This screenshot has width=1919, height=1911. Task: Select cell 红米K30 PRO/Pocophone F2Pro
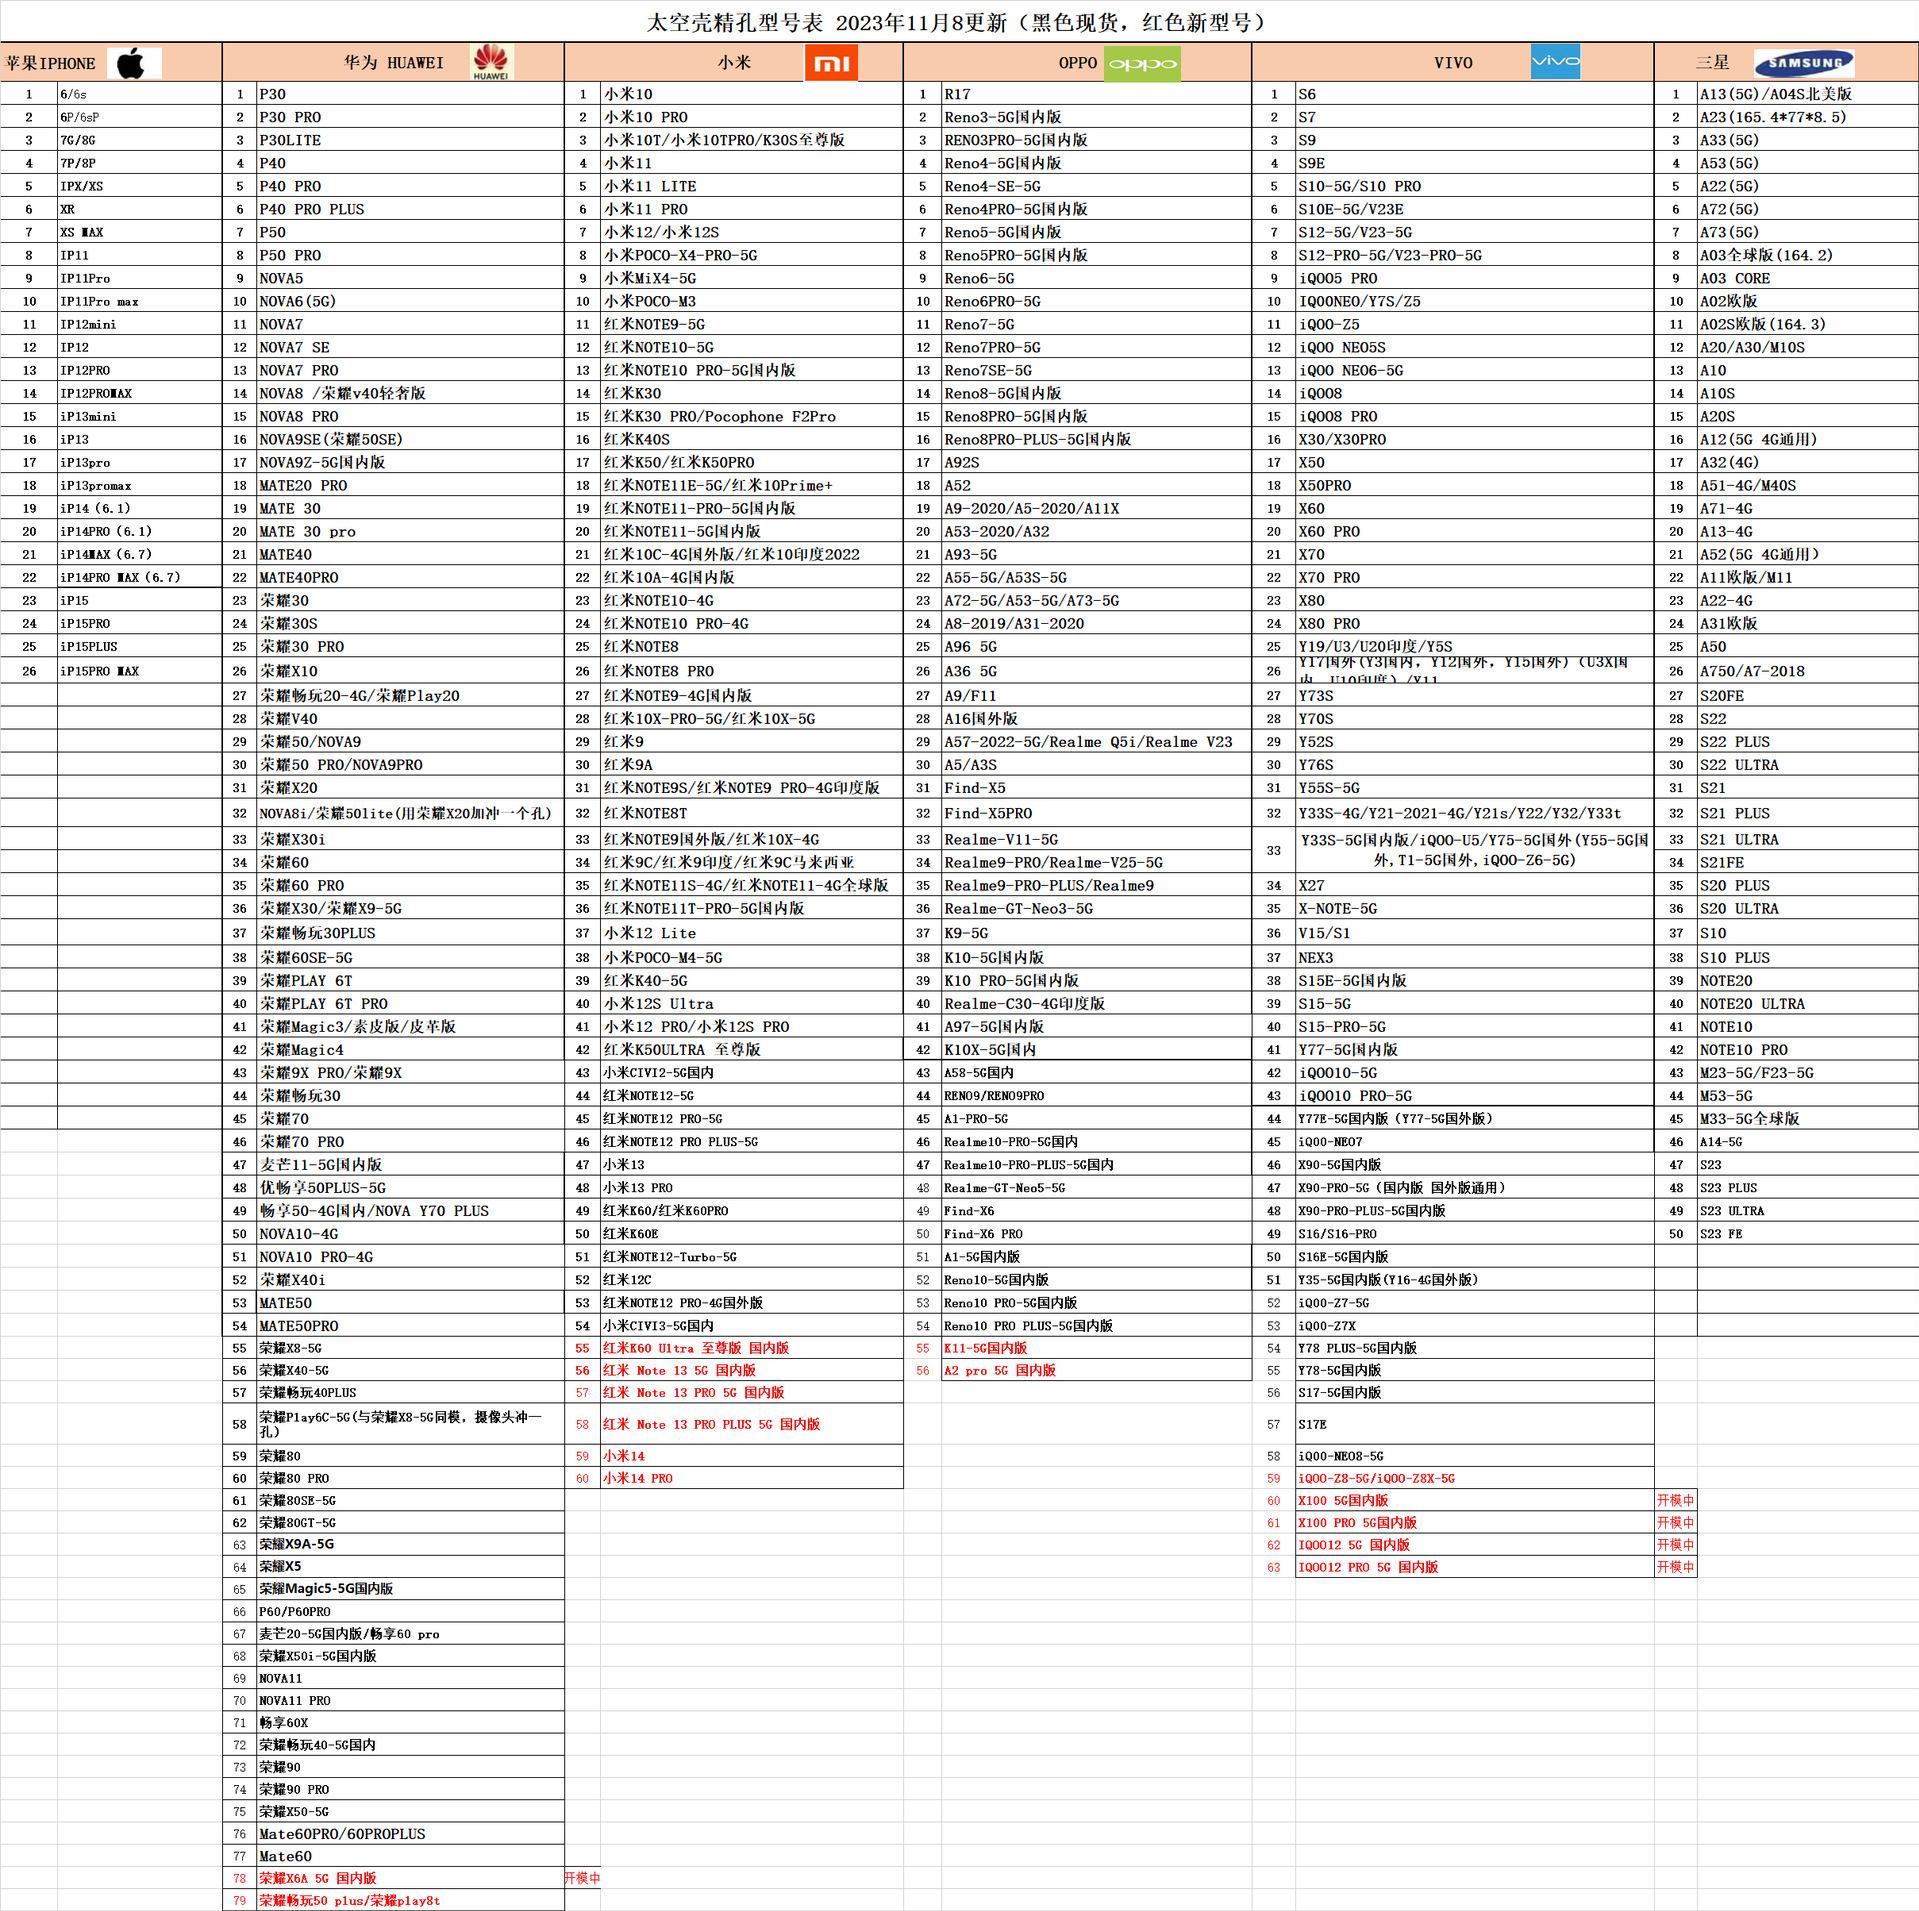pos(751,416)
